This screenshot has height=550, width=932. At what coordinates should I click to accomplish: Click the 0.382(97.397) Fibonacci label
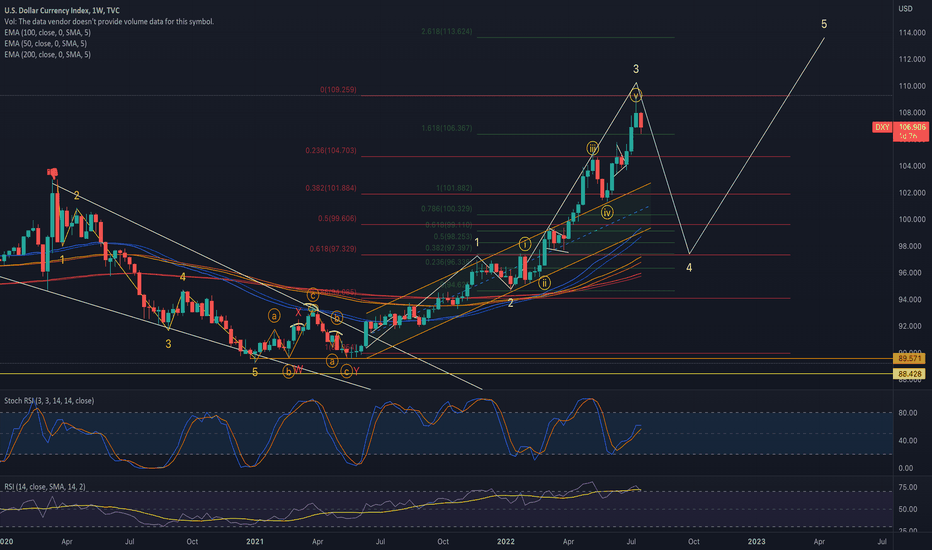click(x=449, y=248)
